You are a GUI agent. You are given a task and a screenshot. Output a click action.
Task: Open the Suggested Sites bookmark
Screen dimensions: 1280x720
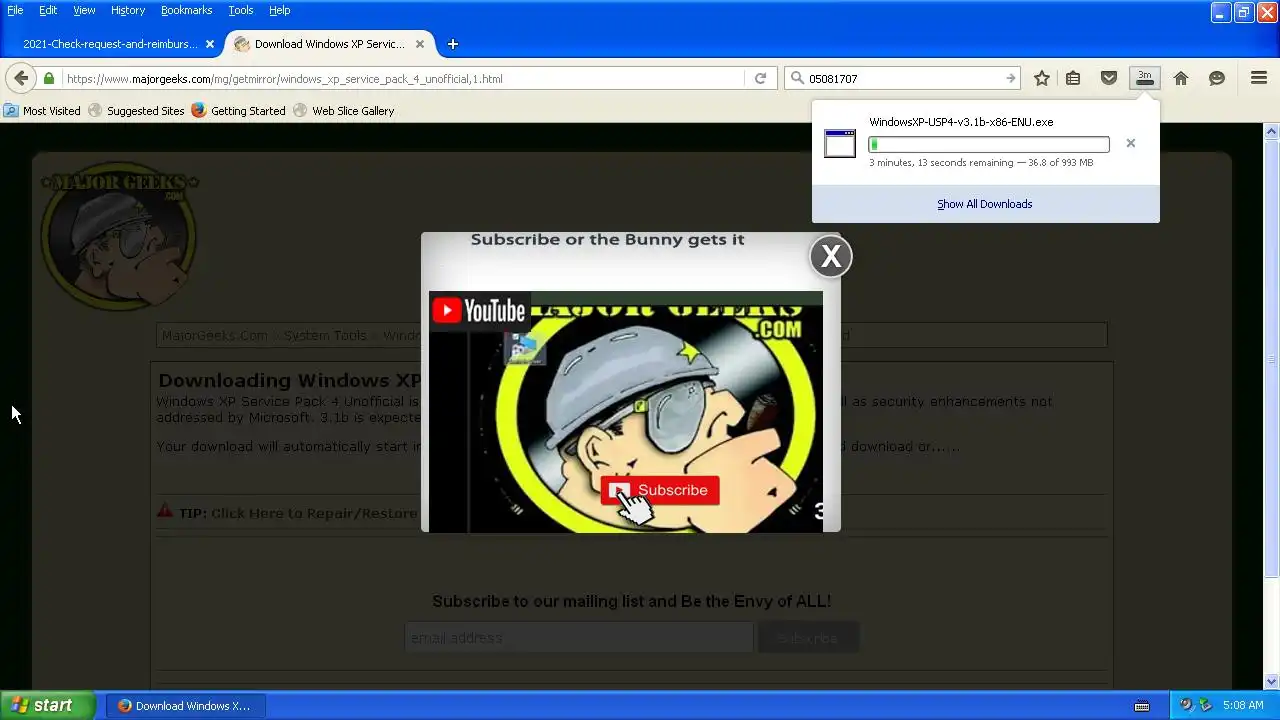coord(136,111)
